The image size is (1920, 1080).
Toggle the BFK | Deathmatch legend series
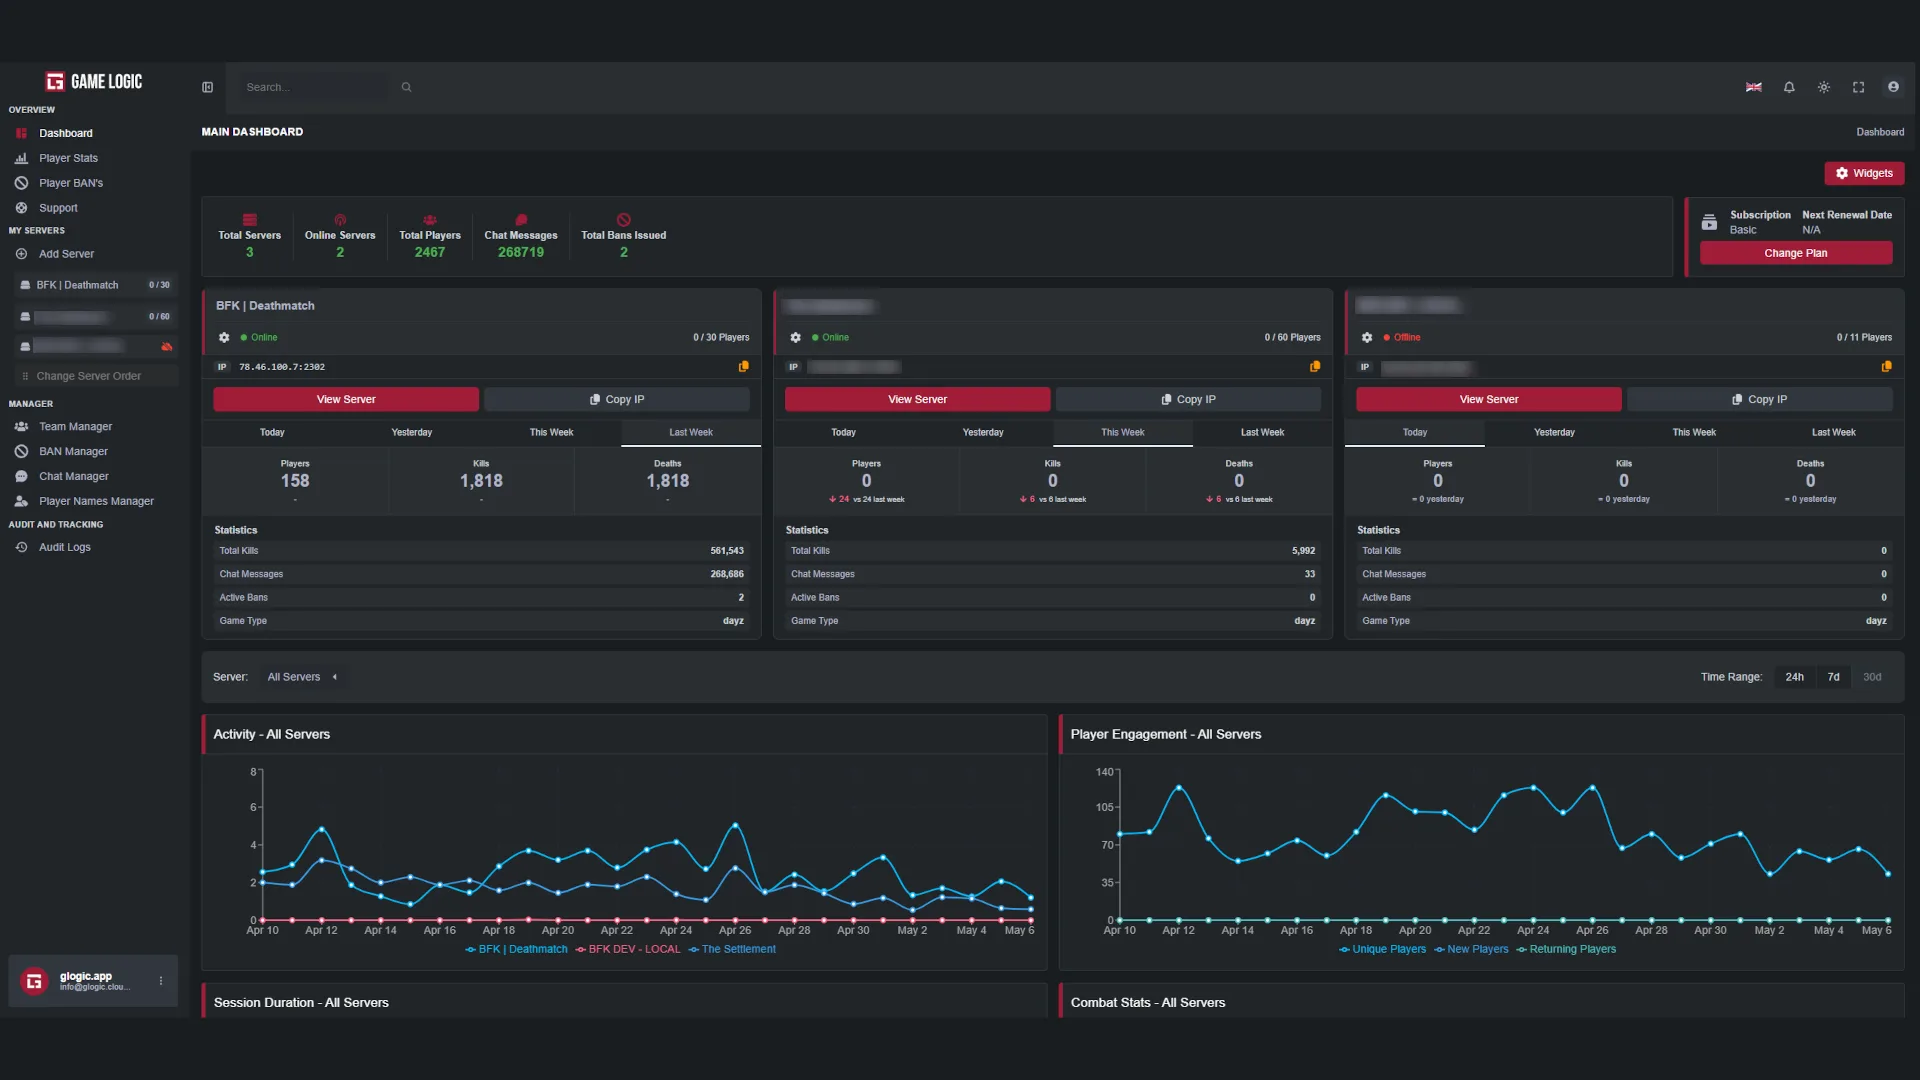point(517,950)
